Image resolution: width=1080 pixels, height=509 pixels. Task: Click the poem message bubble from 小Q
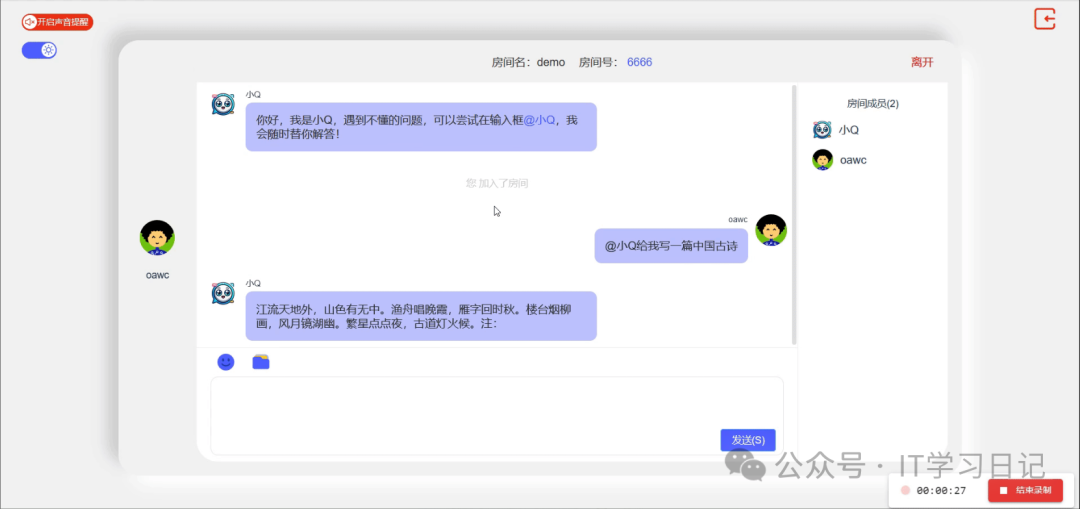click(420, 316)
